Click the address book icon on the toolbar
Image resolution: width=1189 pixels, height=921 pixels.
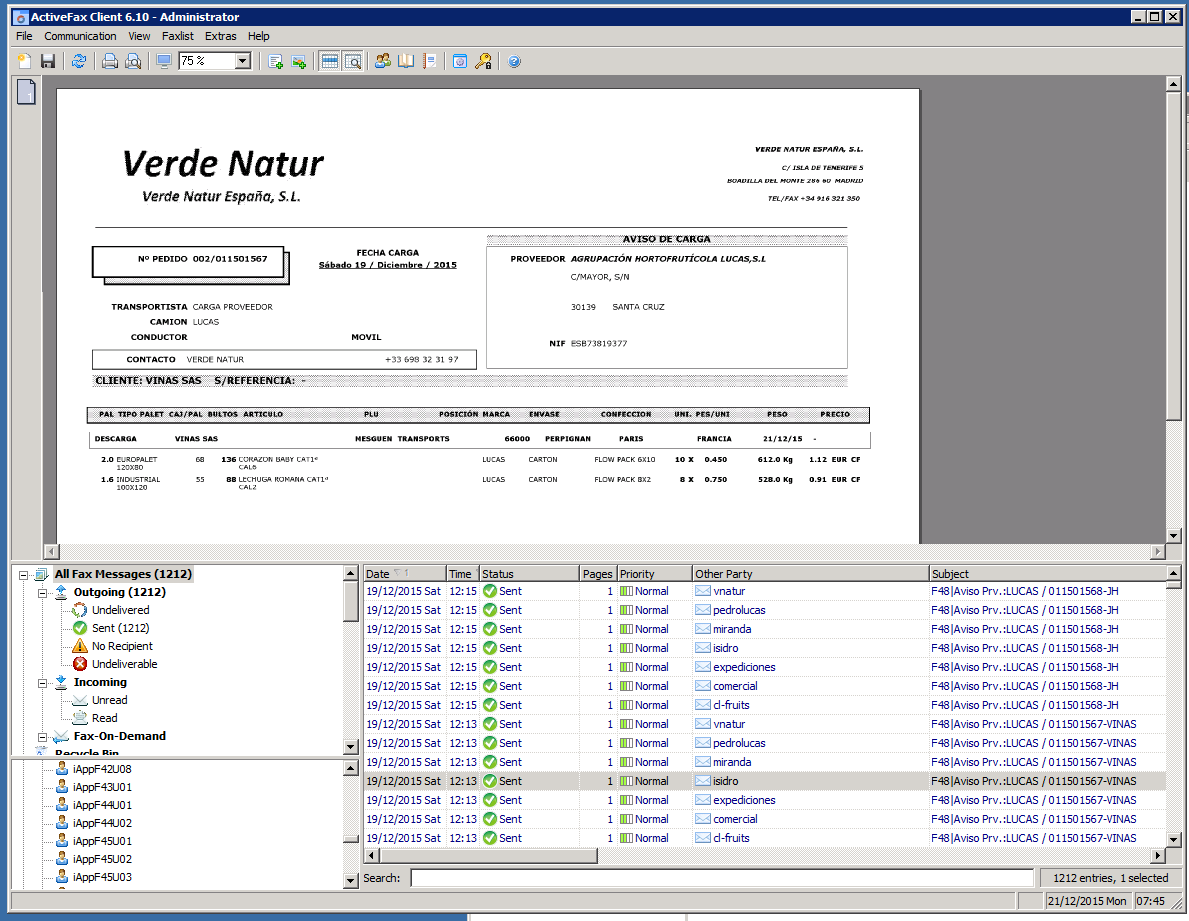pos(405,61)
